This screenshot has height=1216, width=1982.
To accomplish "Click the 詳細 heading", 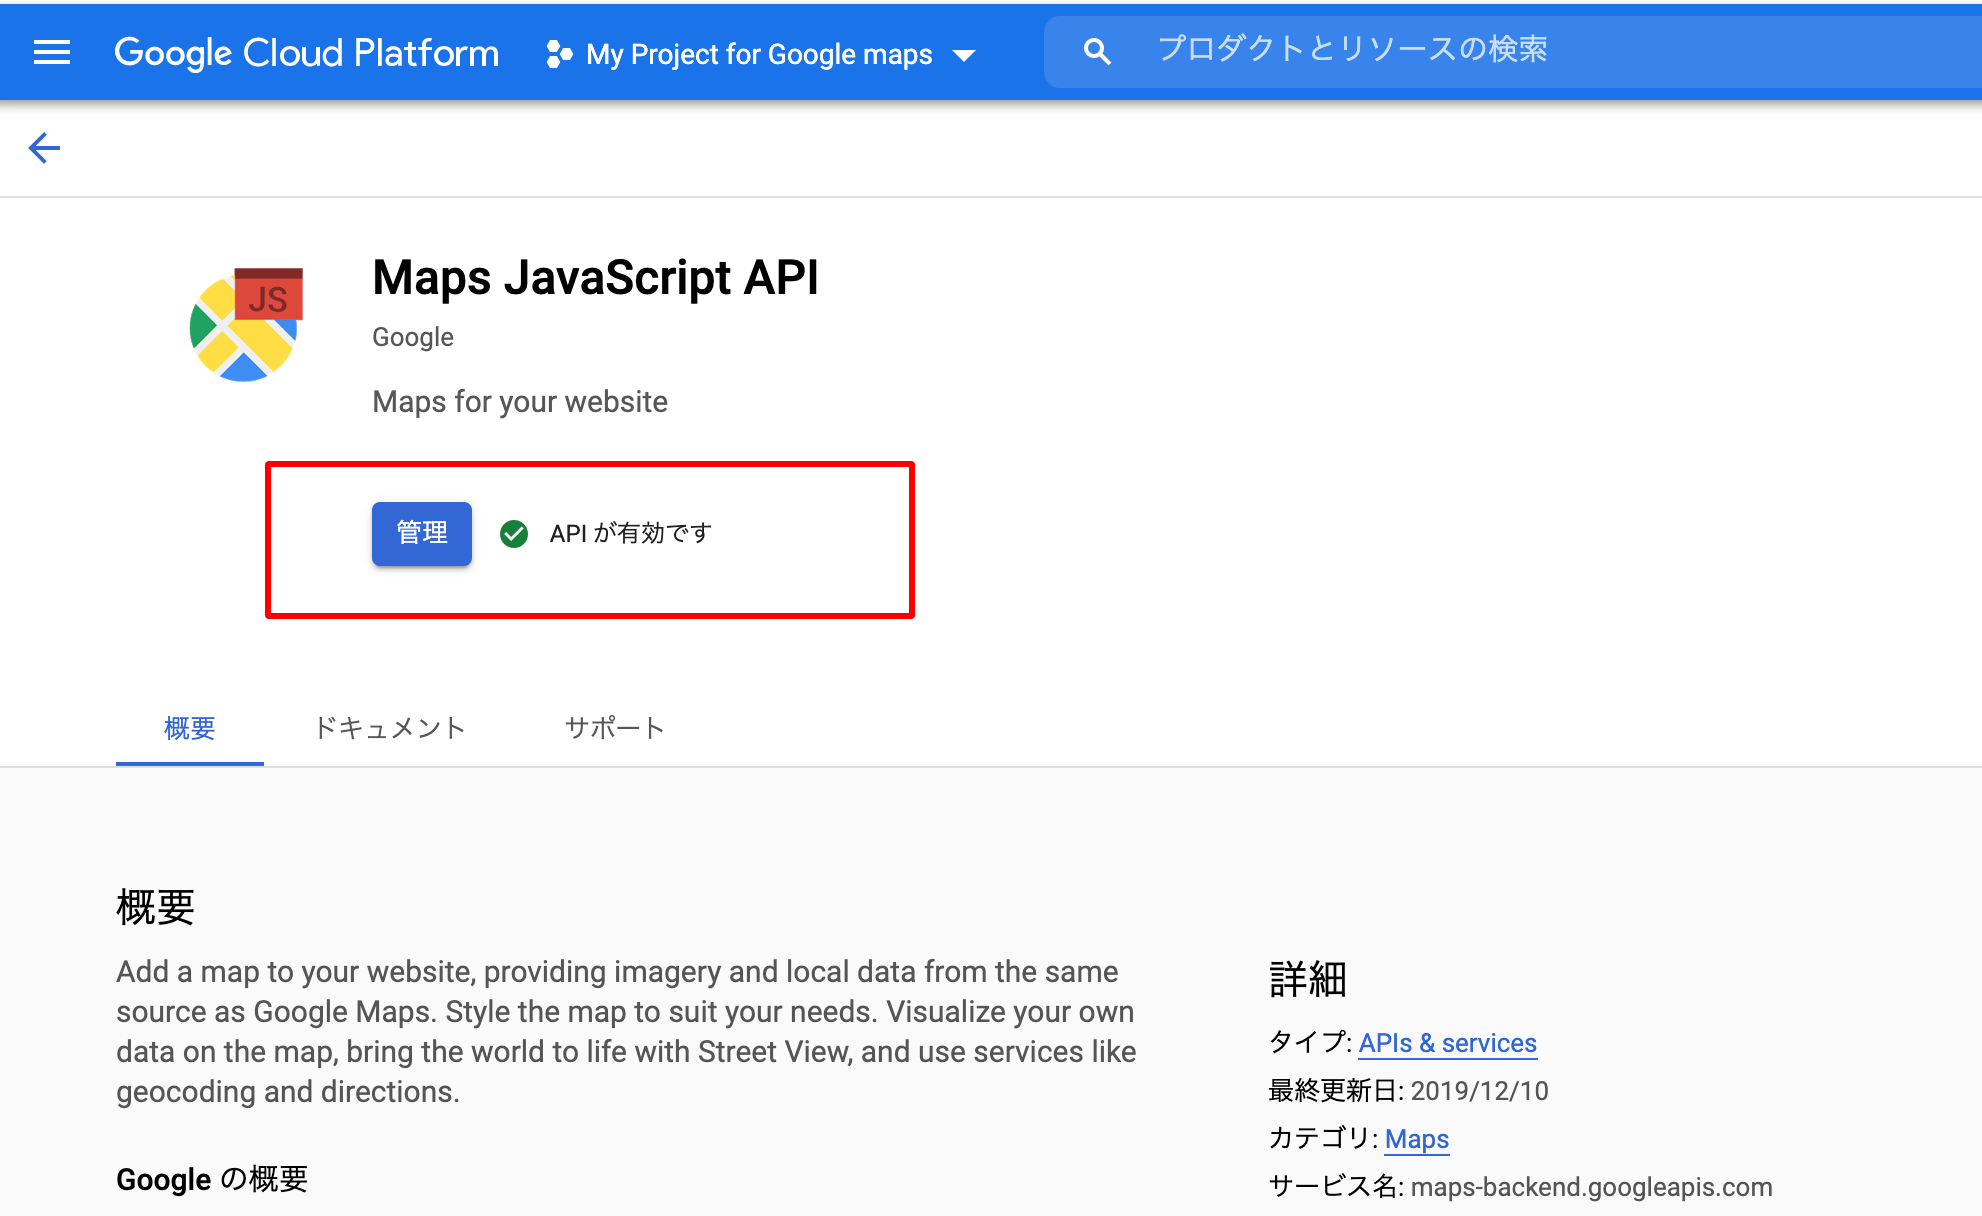I will point(1307,979).
